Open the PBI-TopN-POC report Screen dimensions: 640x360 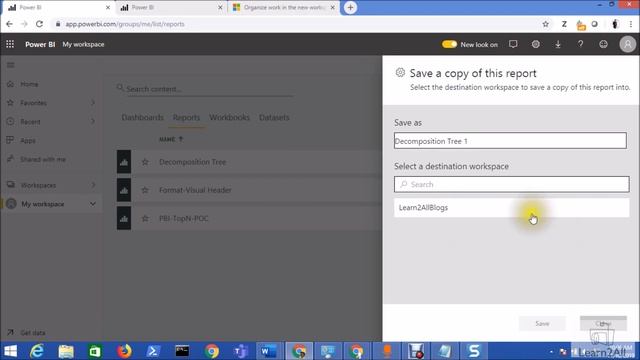click(x=184, y=219)
